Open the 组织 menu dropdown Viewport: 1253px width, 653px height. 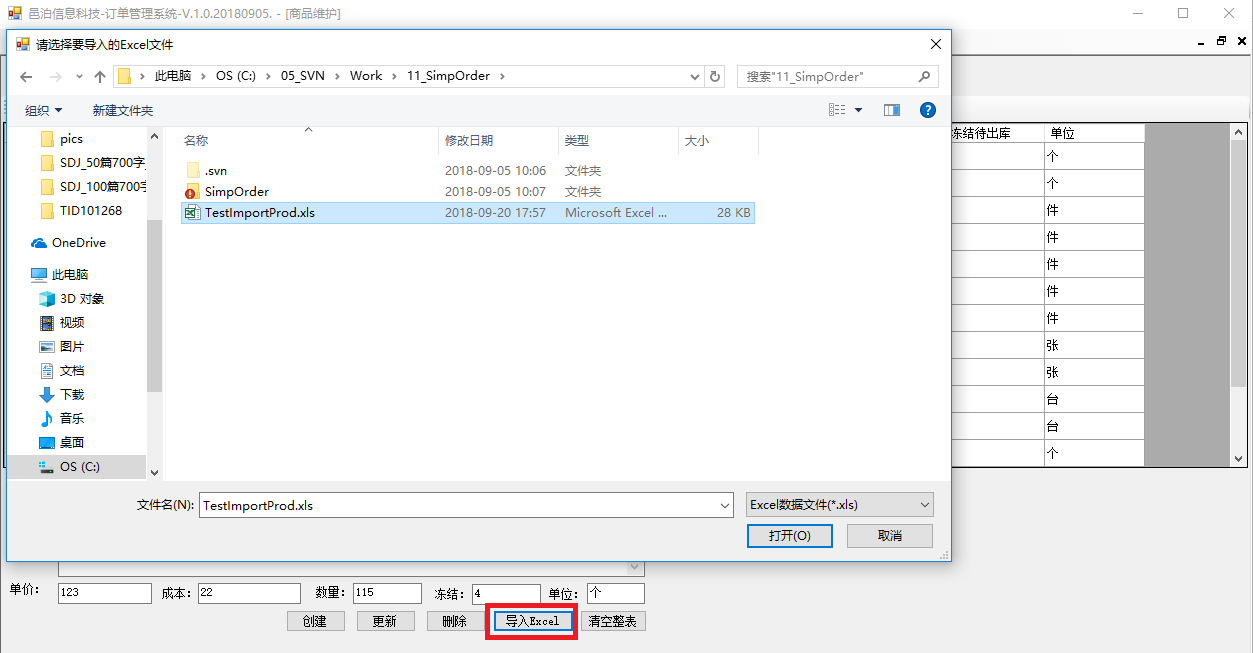43,110
